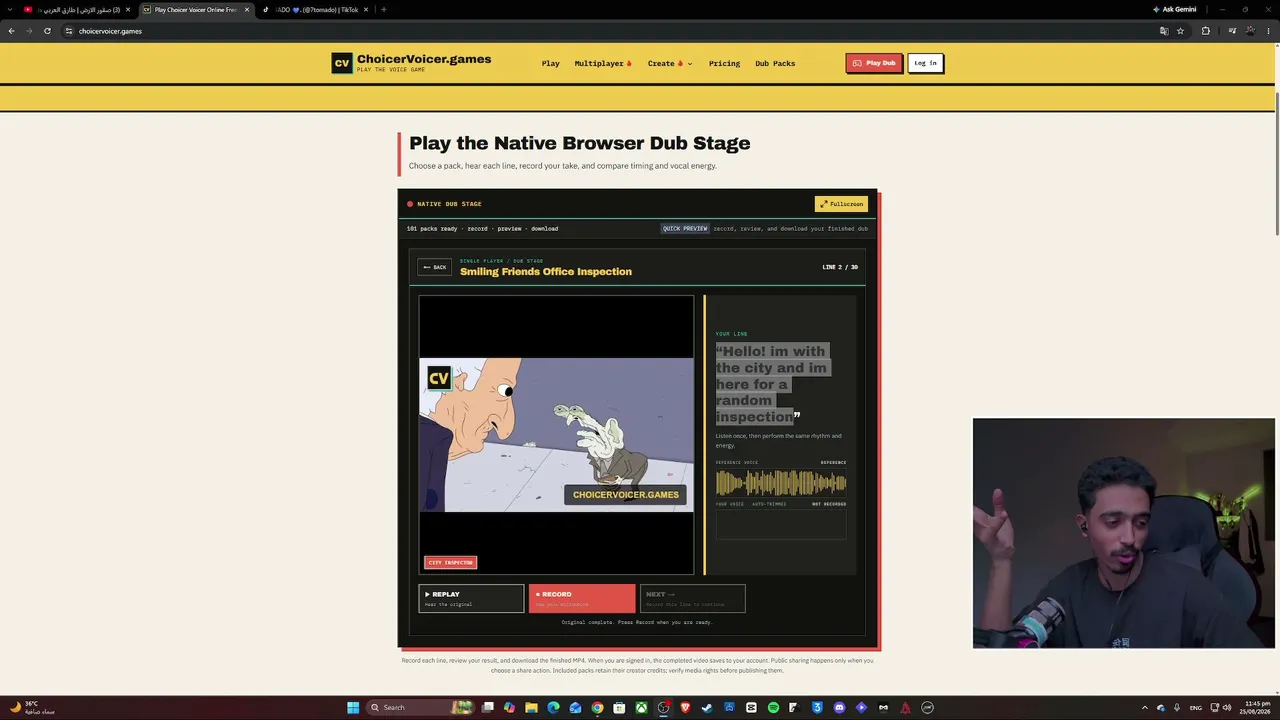1280x720 pixels.
Task: Click the disabled Next button
Action: point(692,598)
